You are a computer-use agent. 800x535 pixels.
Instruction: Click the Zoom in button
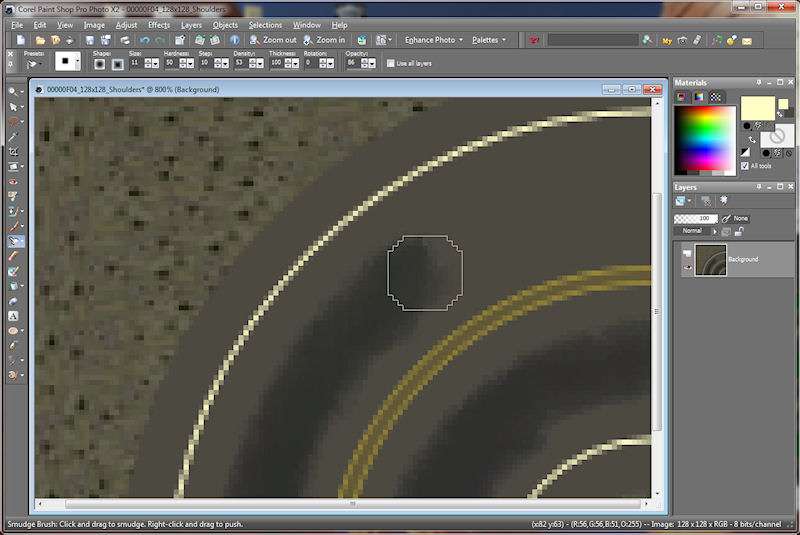coord(324,40)
